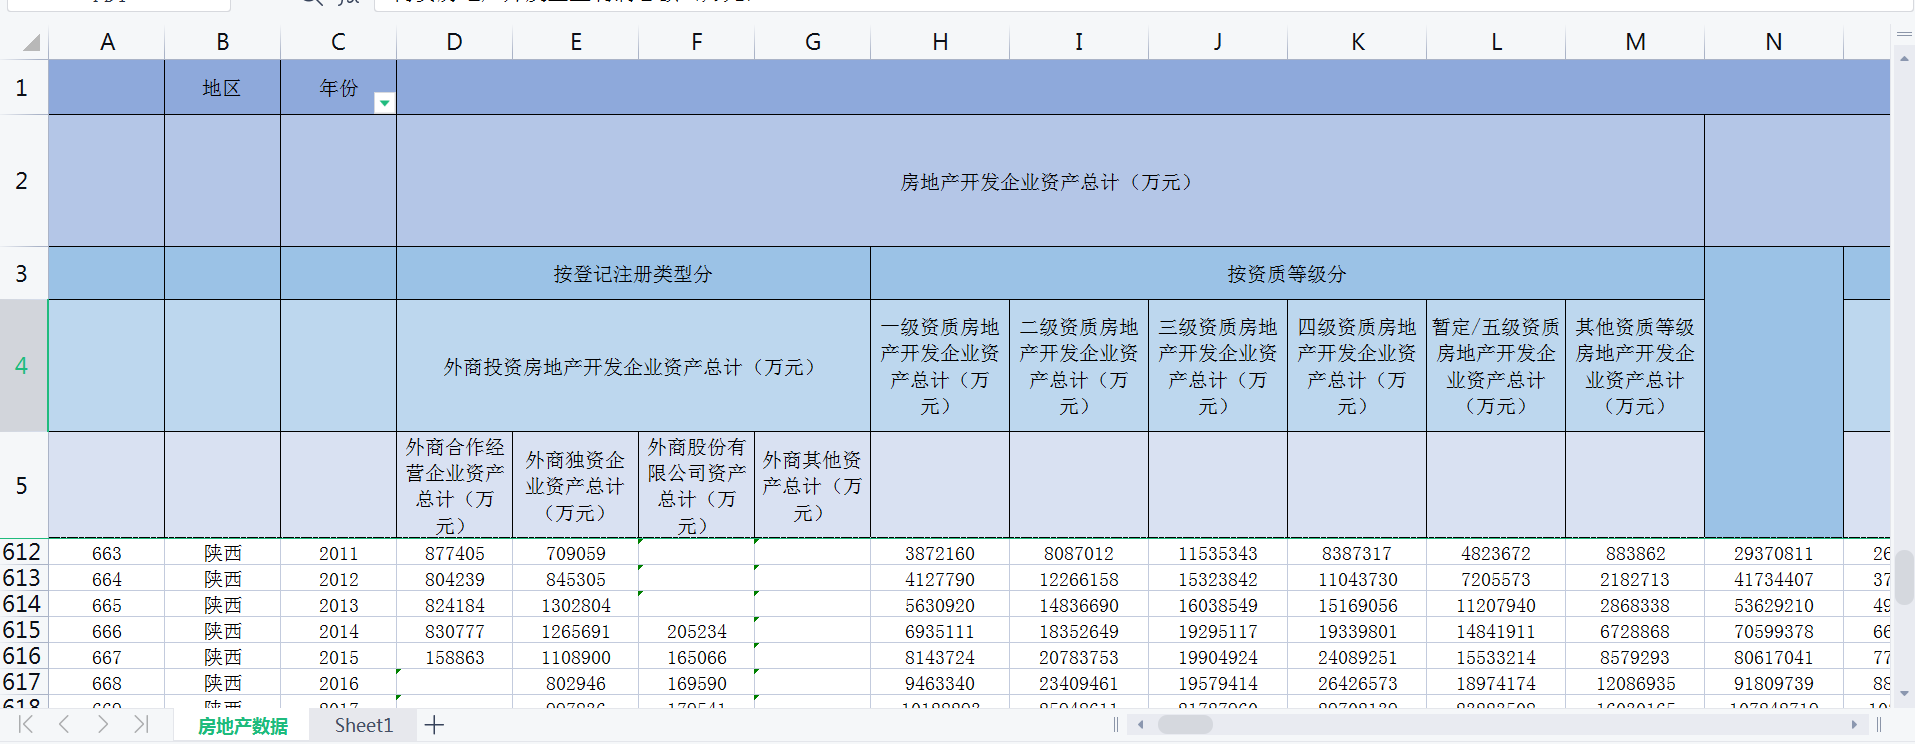Image resolution: width=1915 pixels, height=744 pixels.
Task: Select the cell containing 1302804
Action: [576, 605]
